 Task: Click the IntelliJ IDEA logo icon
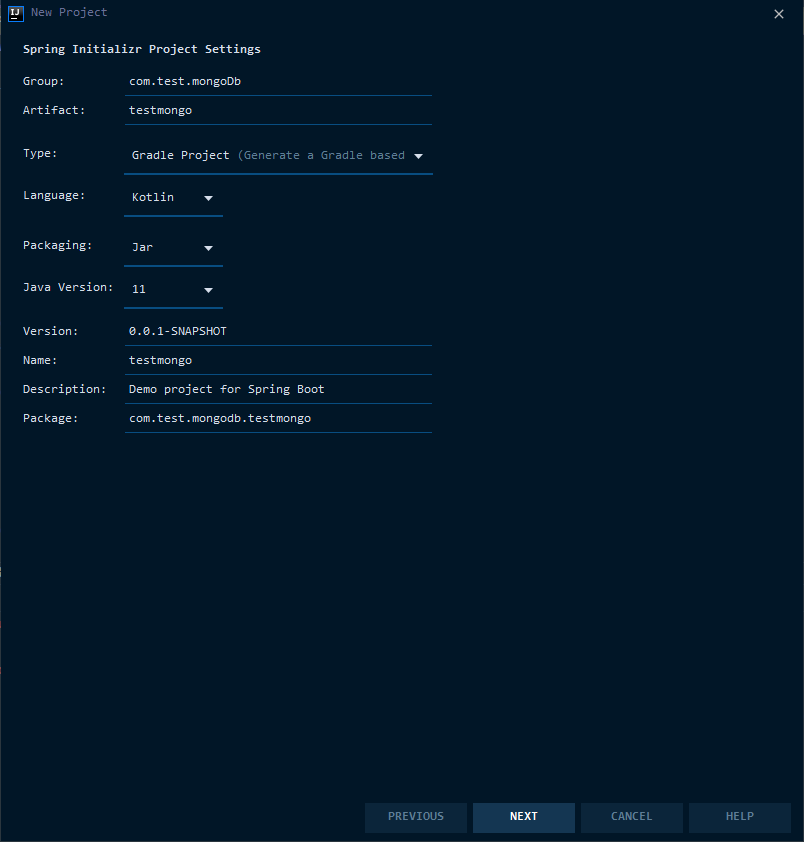[x=15, y=13]
